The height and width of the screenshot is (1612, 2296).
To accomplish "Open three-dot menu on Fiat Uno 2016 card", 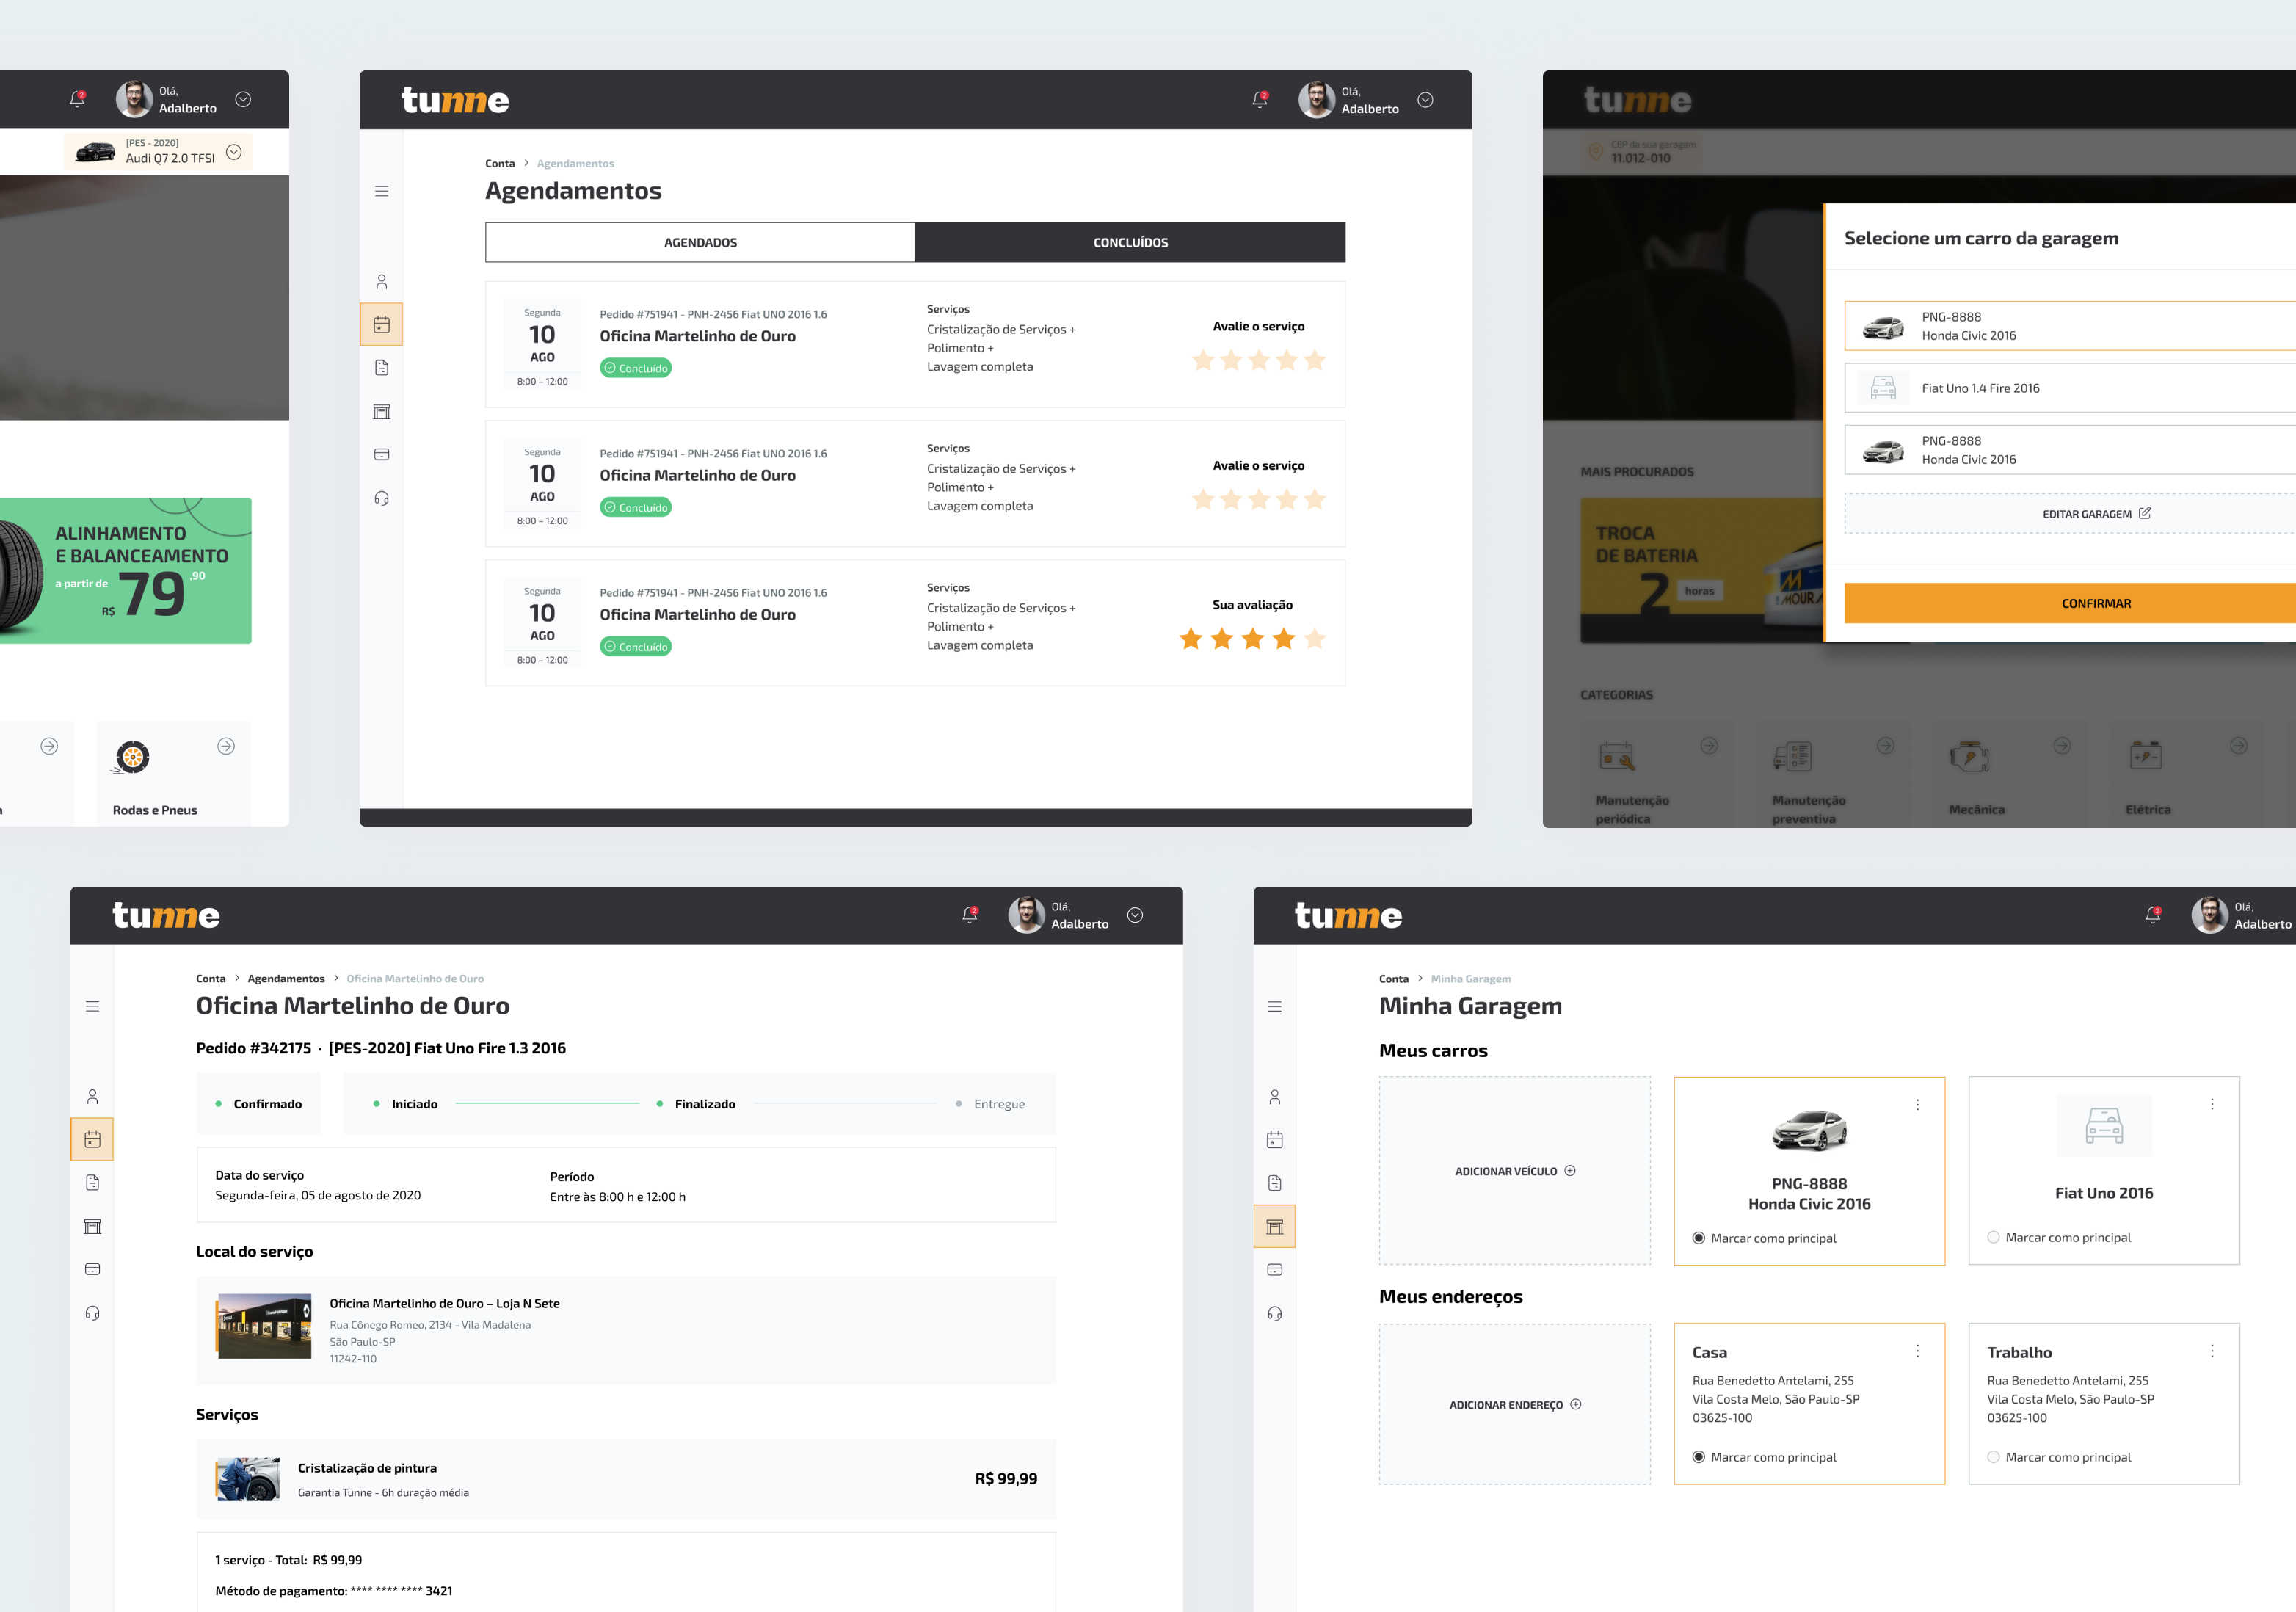I will (x=2212, y=1104).
